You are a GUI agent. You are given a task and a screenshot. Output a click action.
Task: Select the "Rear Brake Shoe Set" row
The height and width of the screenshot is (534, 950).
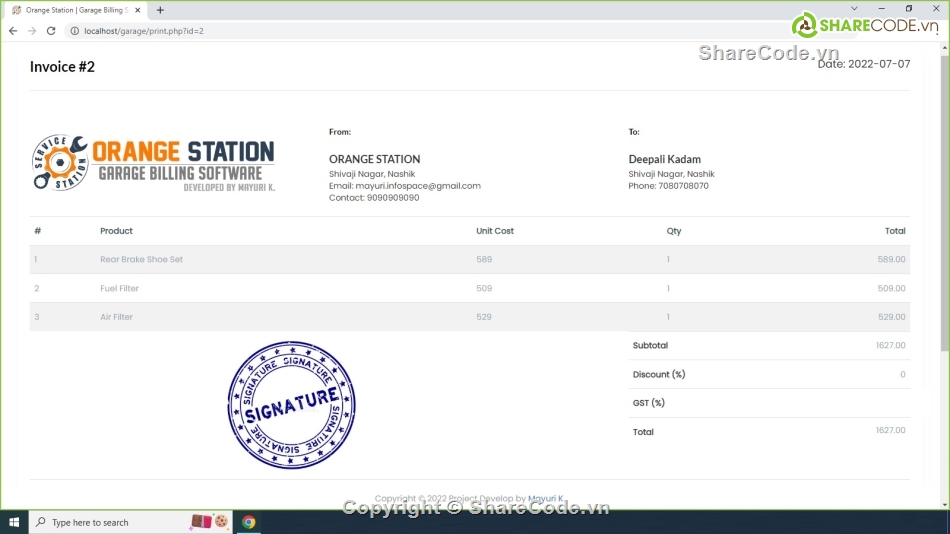point(470,259)
